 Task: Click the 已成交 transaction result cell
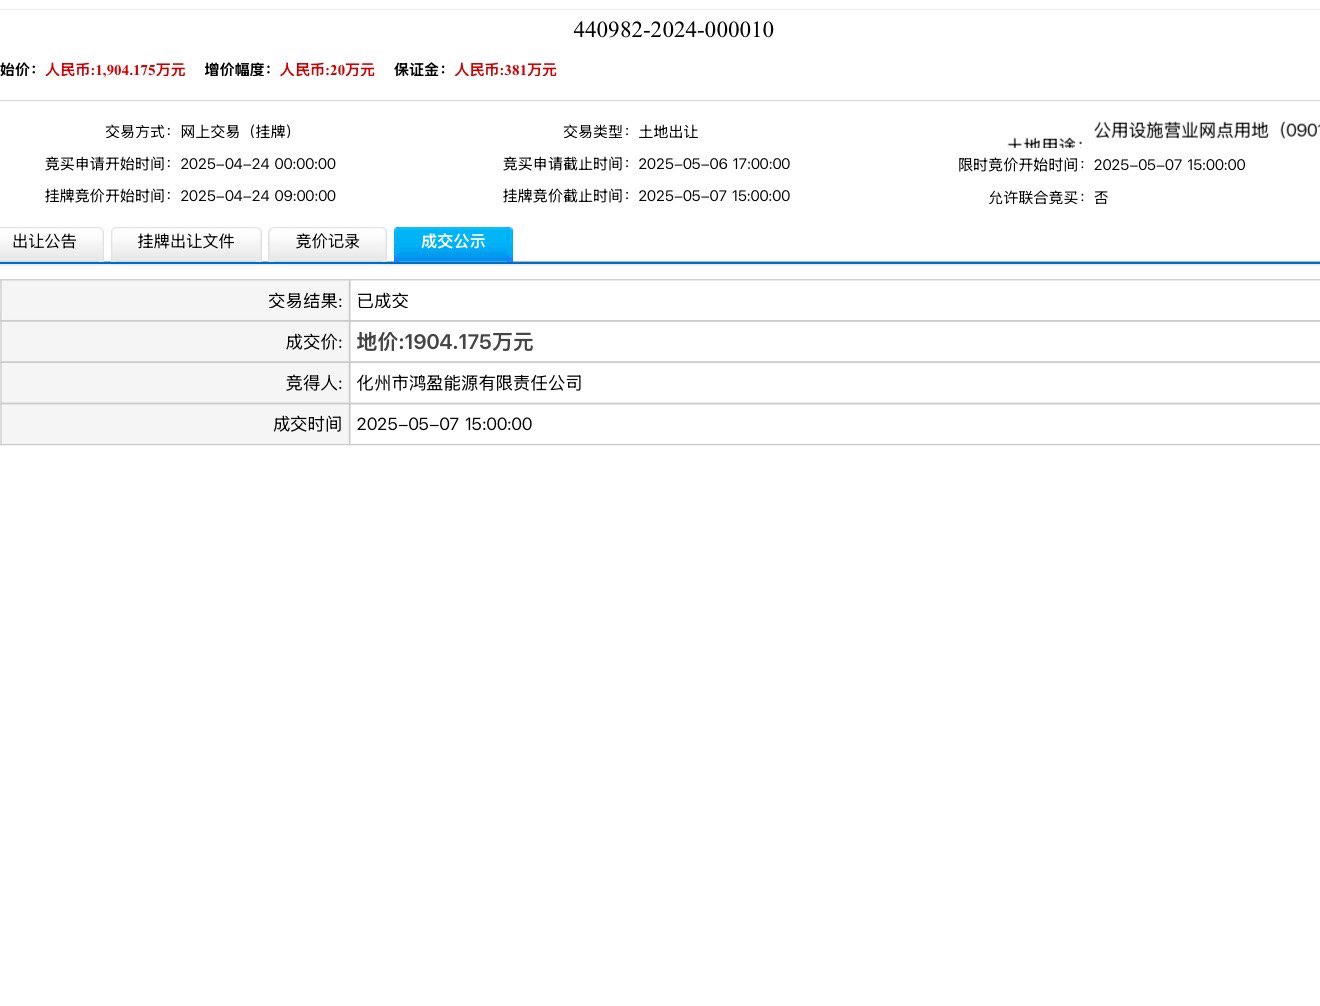[383, 301]
